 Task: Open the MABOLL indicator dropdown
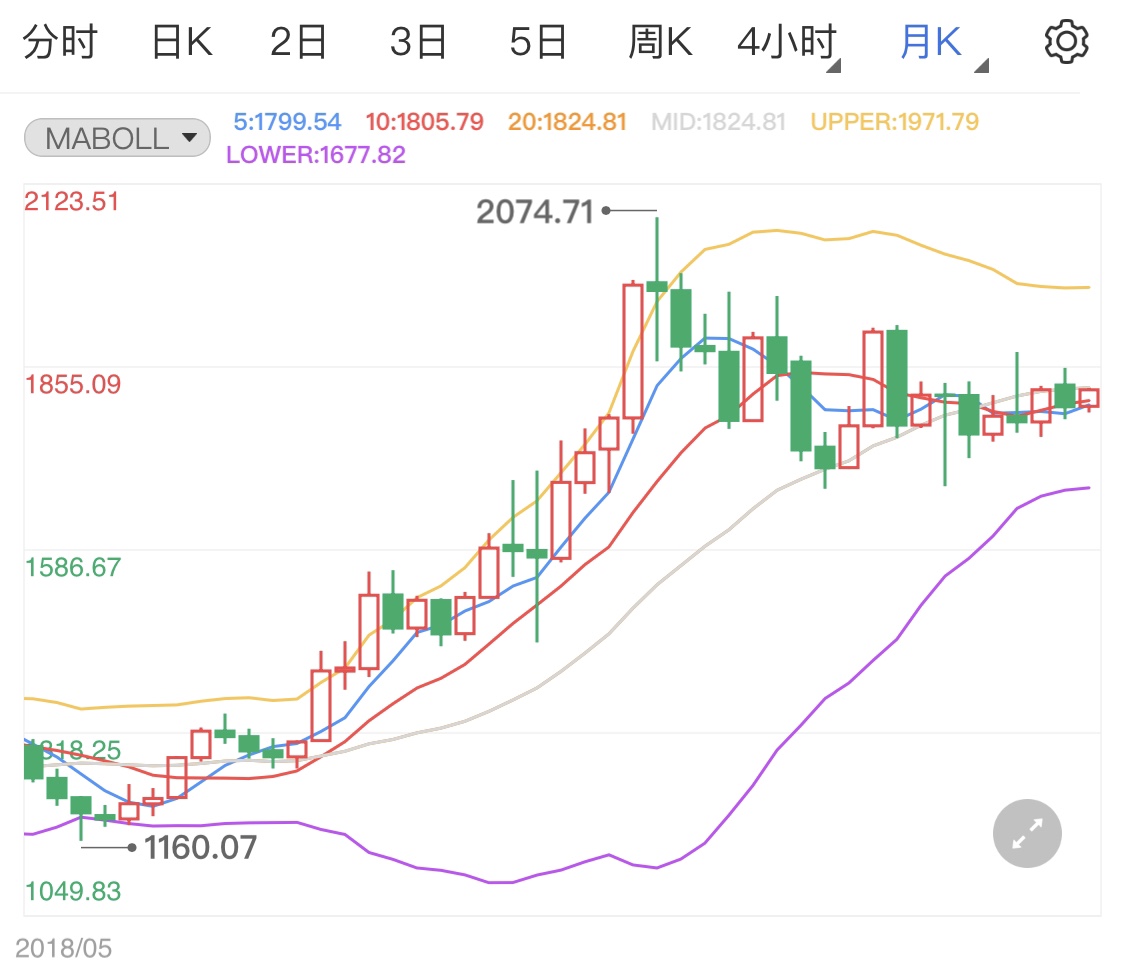tap(117, 138)
